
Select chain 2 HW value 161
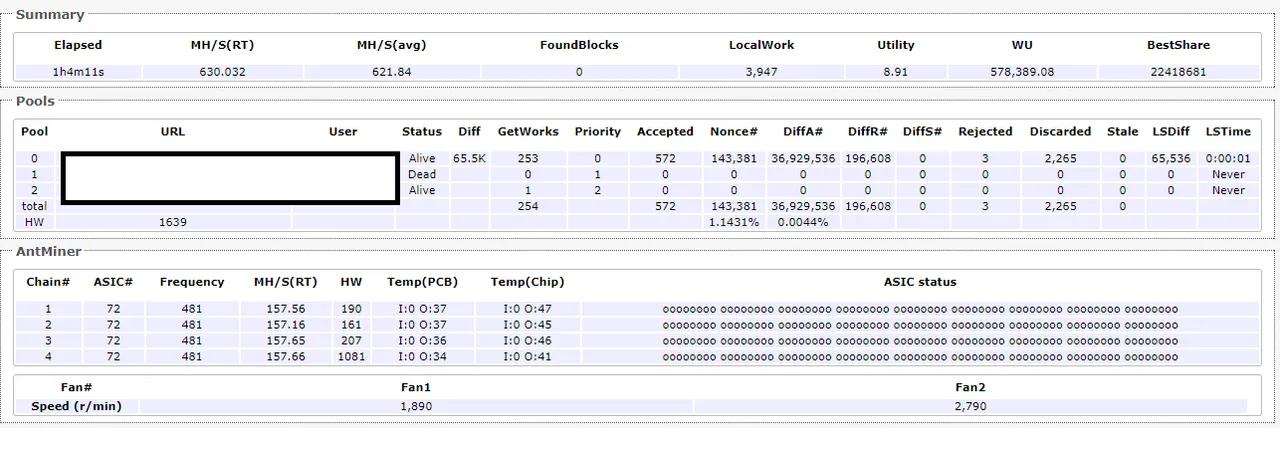pos(351,325)
